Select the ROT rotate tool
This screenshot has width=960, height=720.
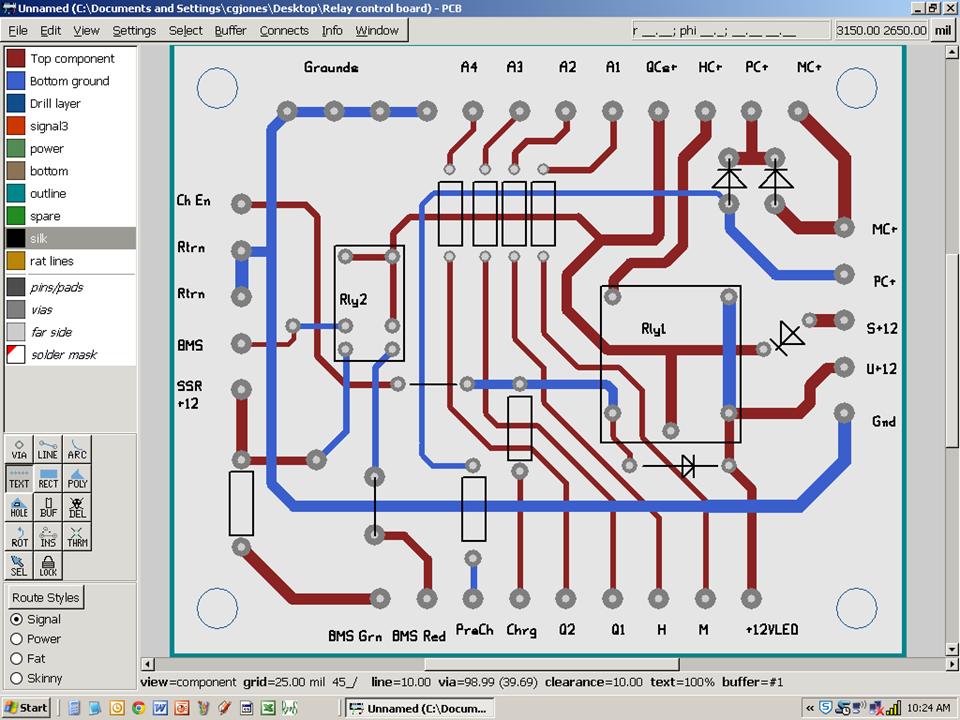[x=19, y=536]
